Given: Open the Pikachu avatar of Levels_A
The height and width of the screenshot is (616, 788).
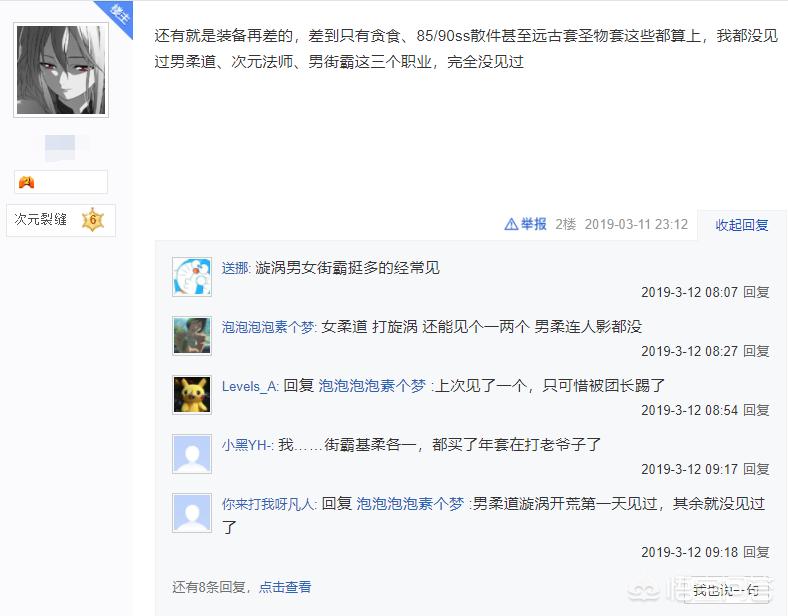Looking at the screenshot, I should (191, 394).
